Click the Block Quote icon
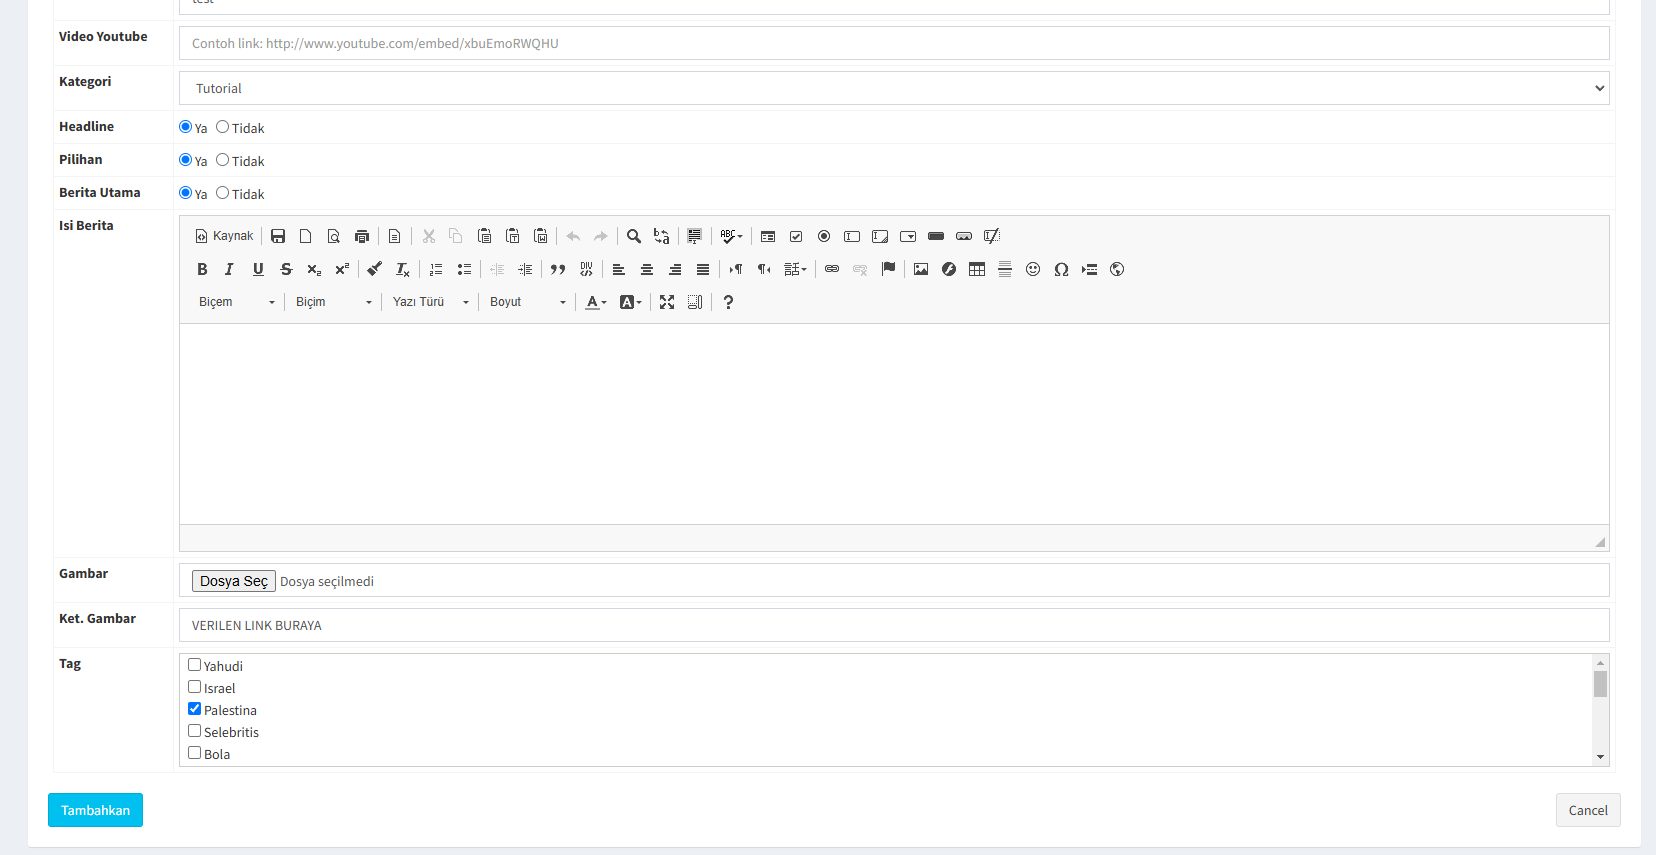This screenshot has width=1656, height=855. 558,269
